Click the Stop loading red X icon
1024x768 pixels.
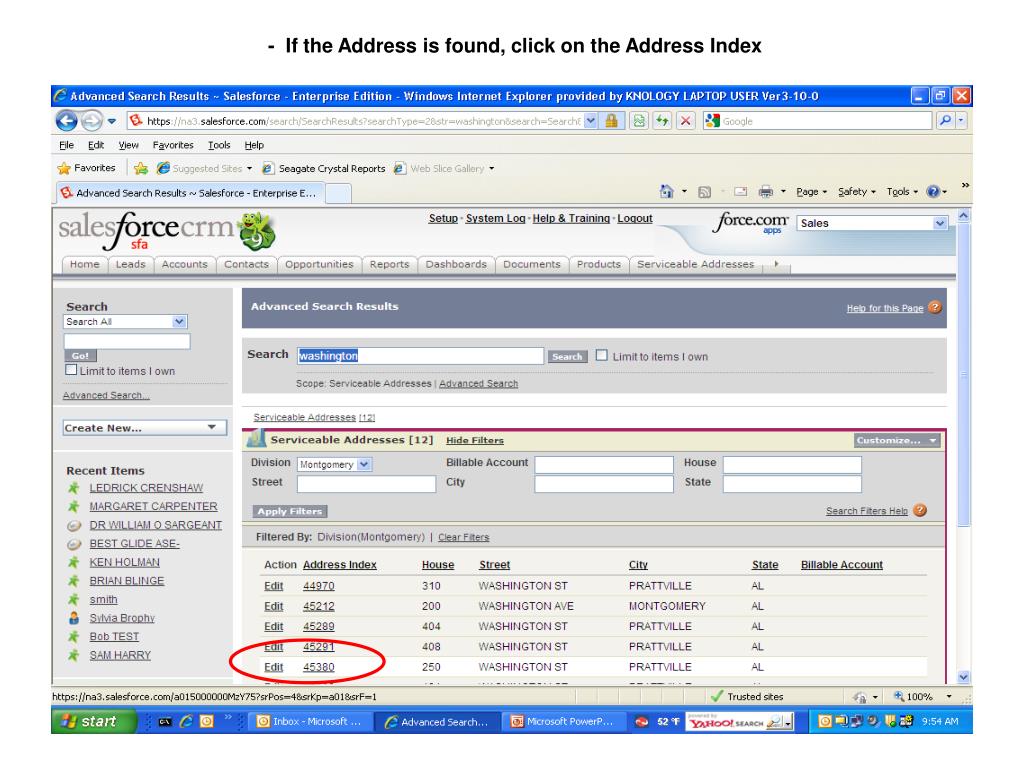pyautogui.click(x=685, y=121)
